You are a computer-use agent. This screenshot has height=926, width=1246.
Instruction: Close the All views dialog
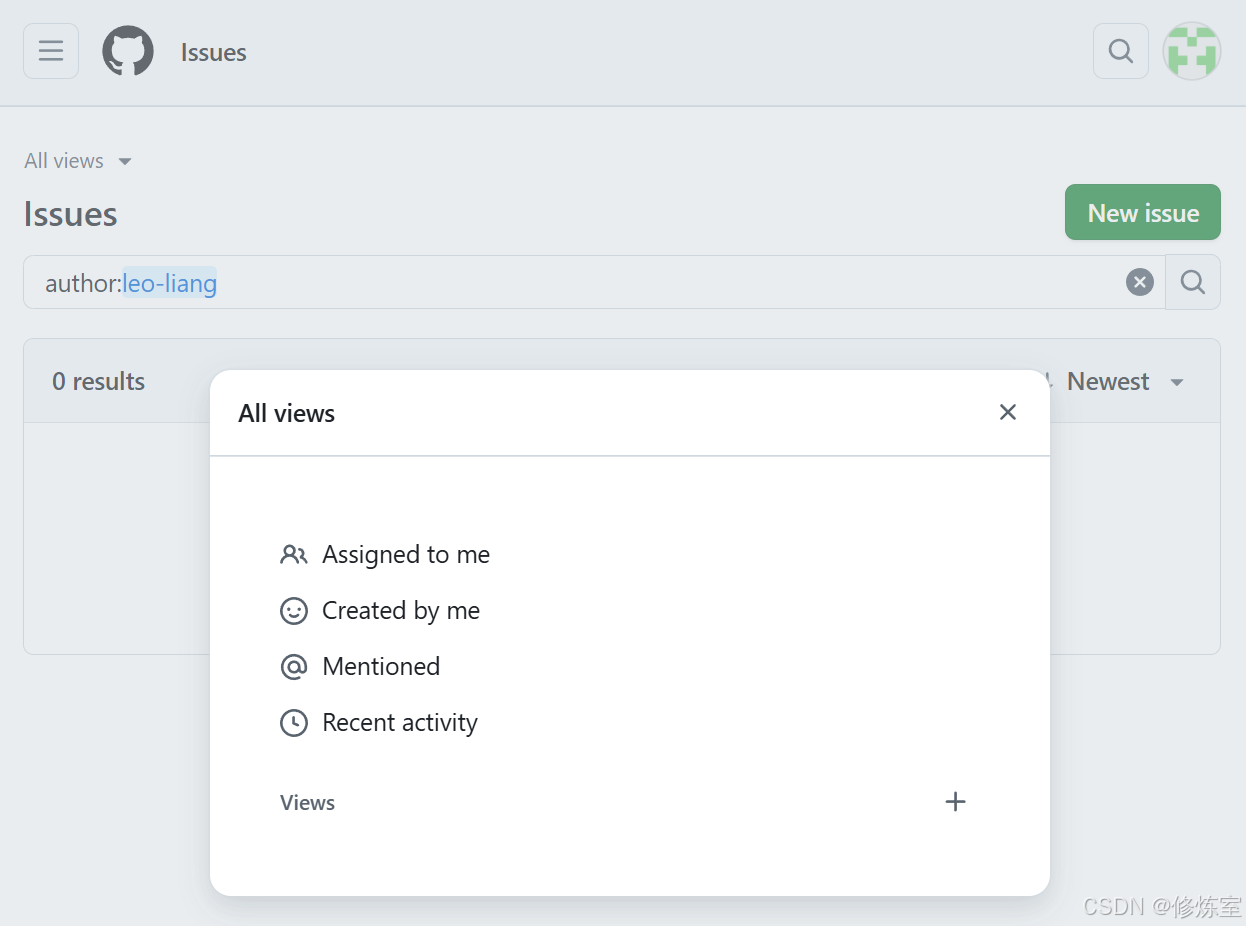1008,413
